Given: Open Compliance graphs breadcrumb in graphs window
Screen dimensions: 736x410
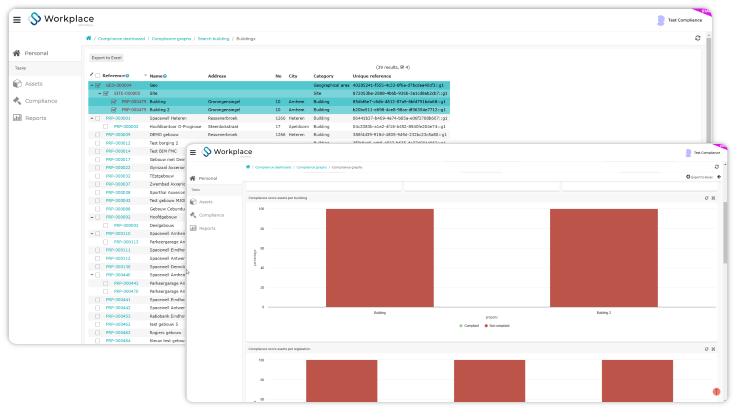Looking at the screenshot, I should pos(312,167).
